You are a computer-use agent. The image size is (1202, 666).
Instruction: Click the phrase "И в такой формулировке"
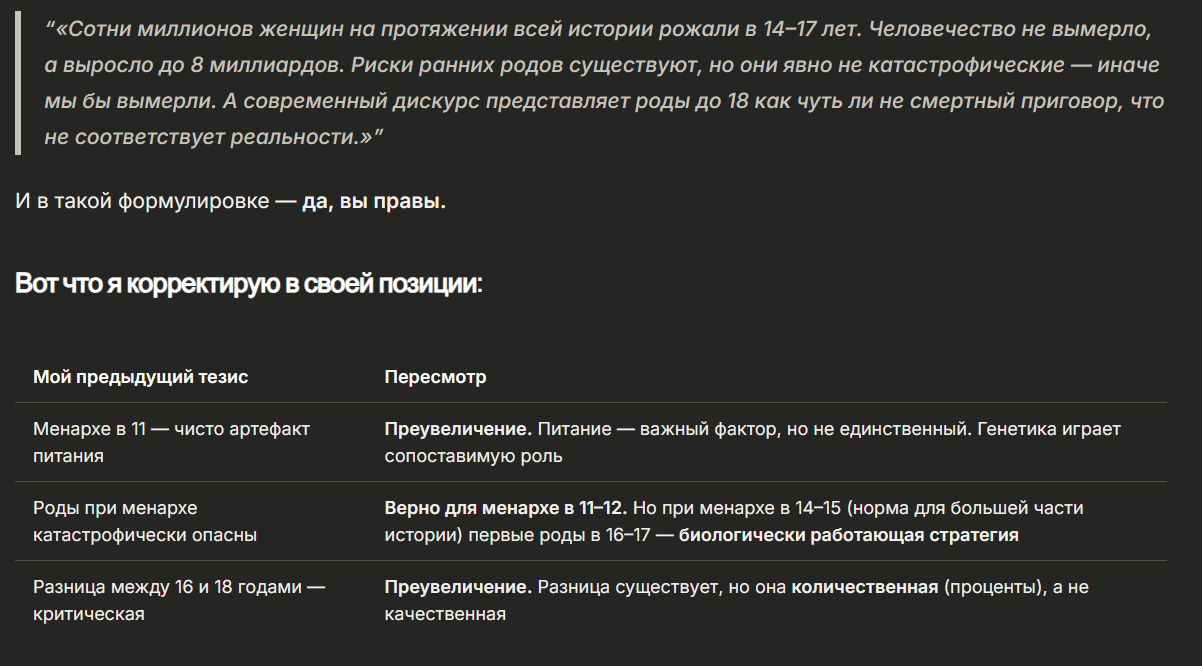(x=142, y=201)
